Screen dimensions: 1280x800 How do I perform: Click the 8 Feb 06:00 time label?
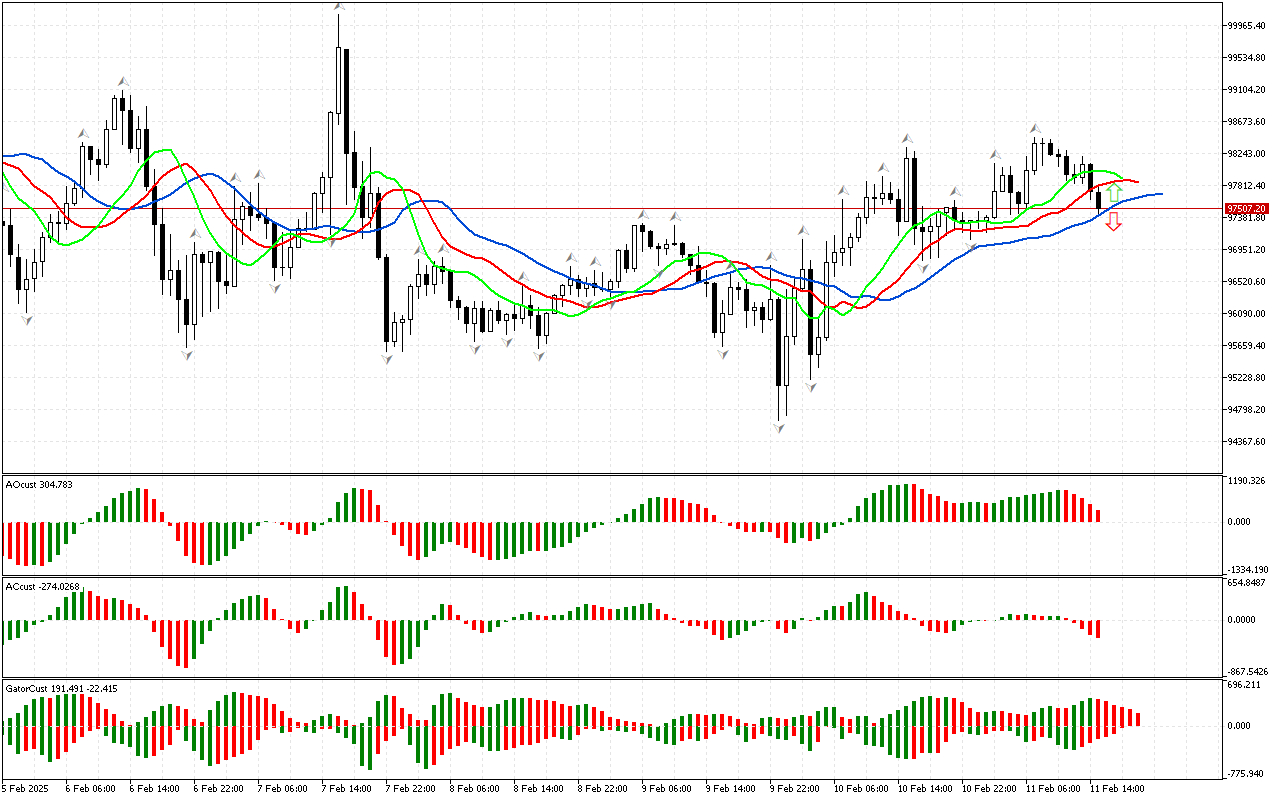475,789
